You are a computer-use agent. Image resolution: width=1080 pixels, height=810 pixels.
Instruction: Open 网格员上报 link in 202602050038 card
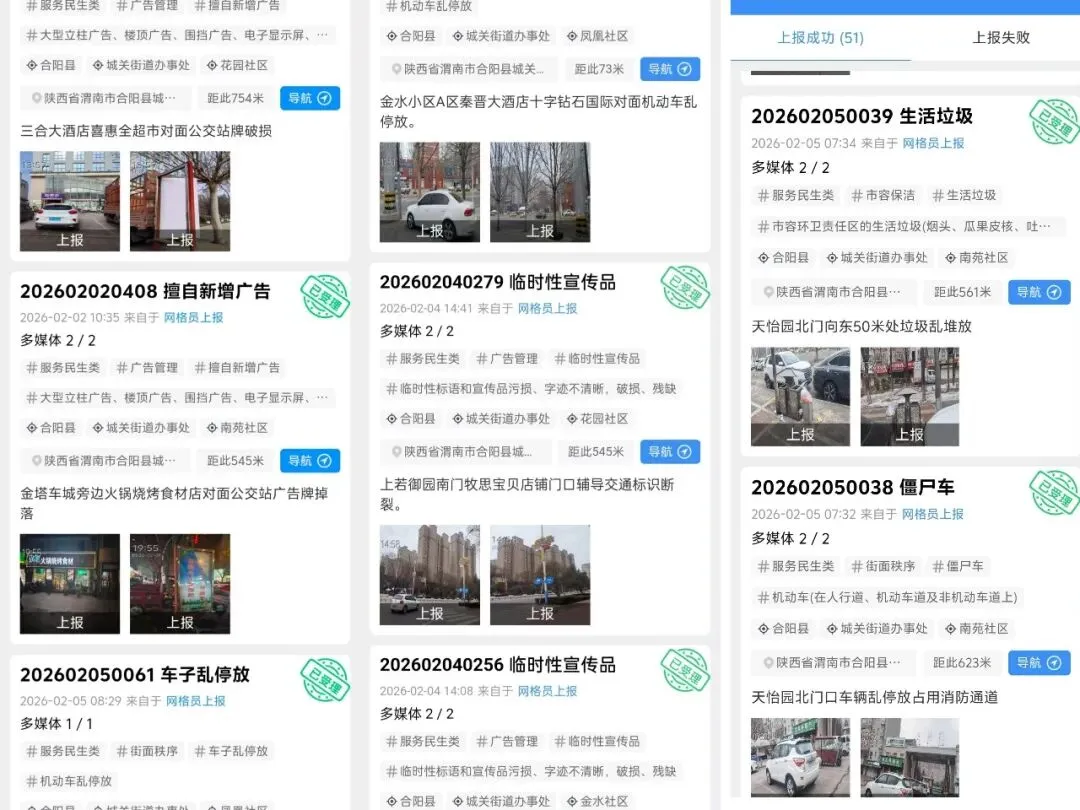point(933,515)
